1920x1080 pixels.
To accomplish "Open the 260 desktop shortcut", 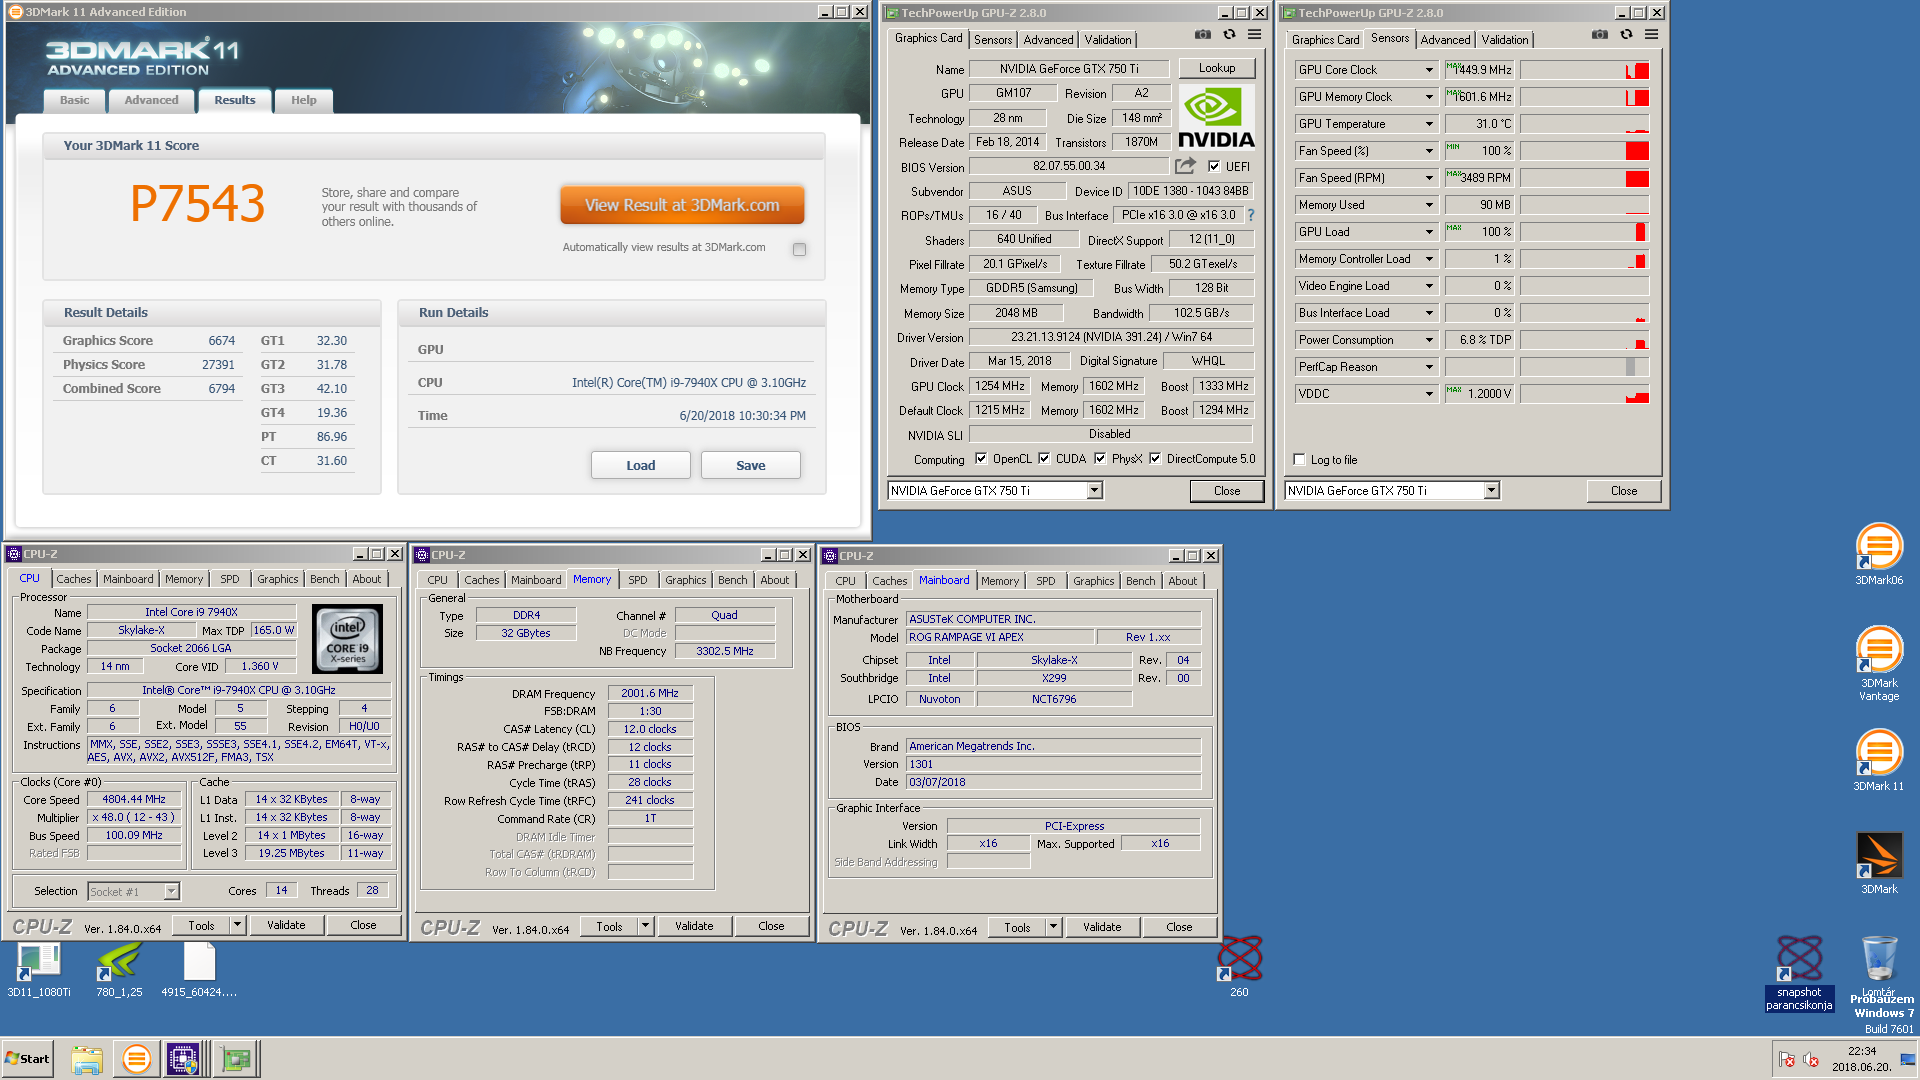I will click(1239, 966).
